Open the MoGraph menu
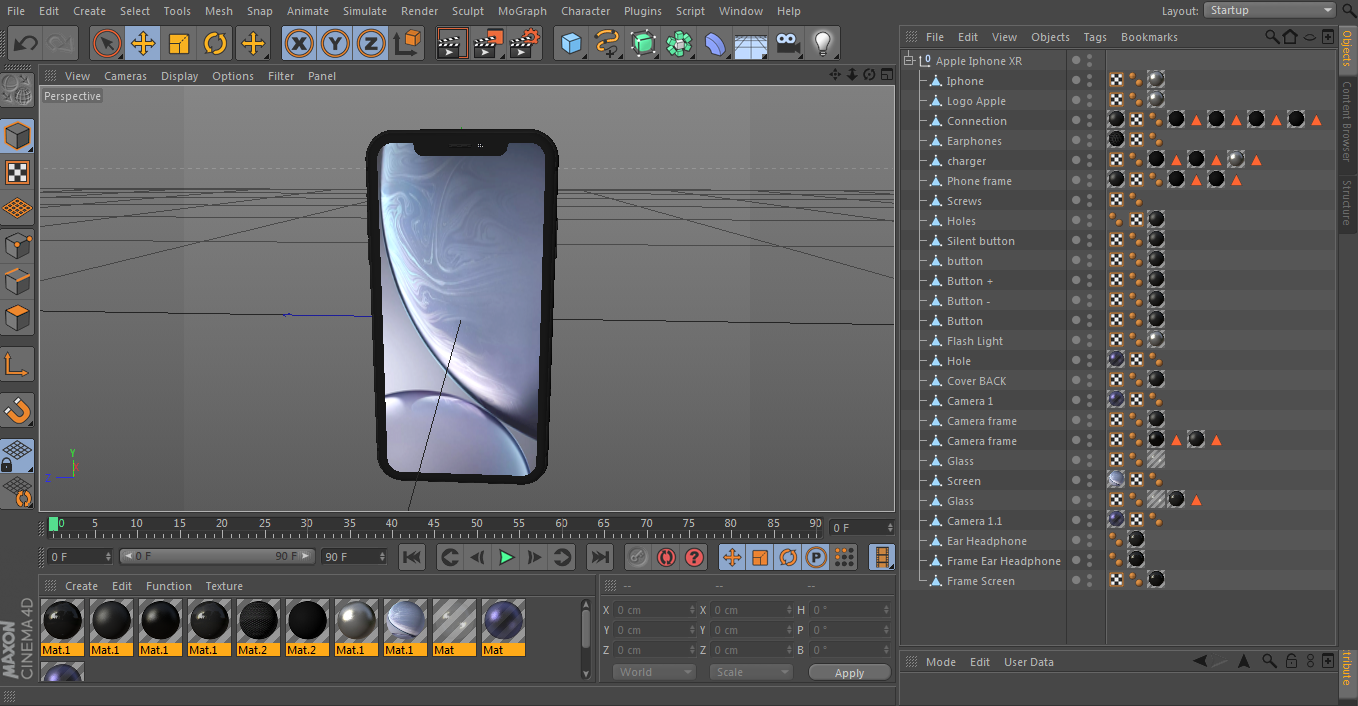The image size is (1358, 706). click(x=522, y=11)
